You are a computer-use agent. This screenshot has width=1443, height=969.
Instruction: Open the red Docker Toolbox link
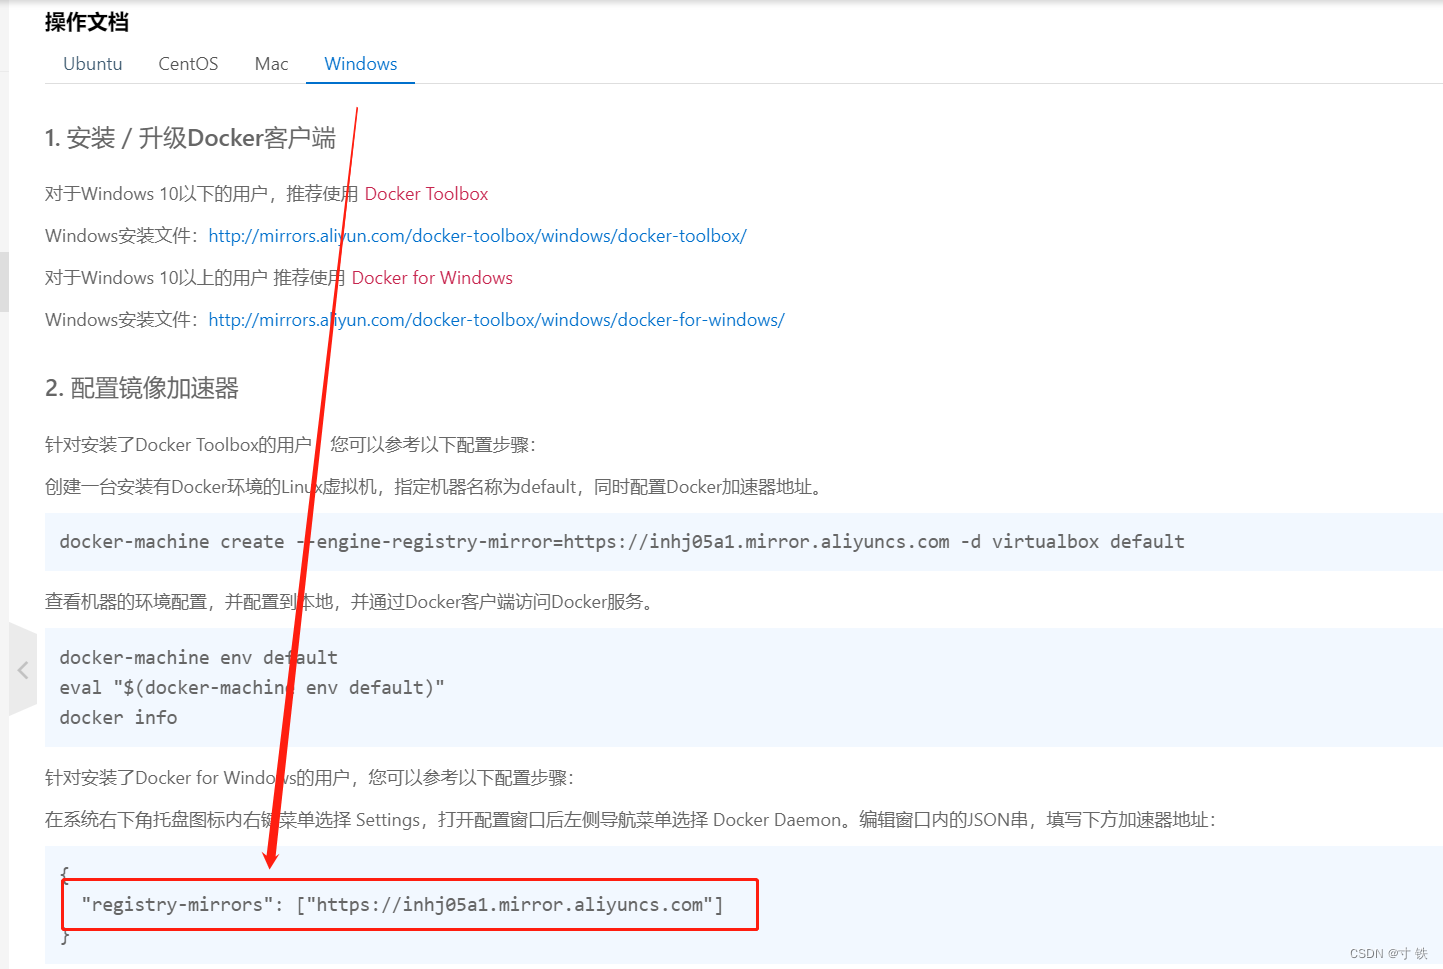coord(426,194)
